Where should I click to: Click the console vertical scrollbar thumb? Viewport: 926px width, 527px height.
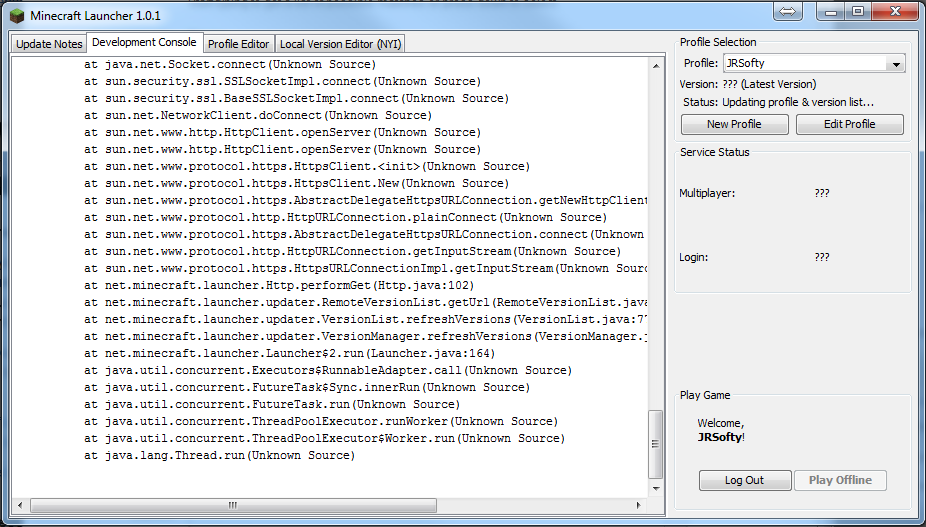pos(656,444)
